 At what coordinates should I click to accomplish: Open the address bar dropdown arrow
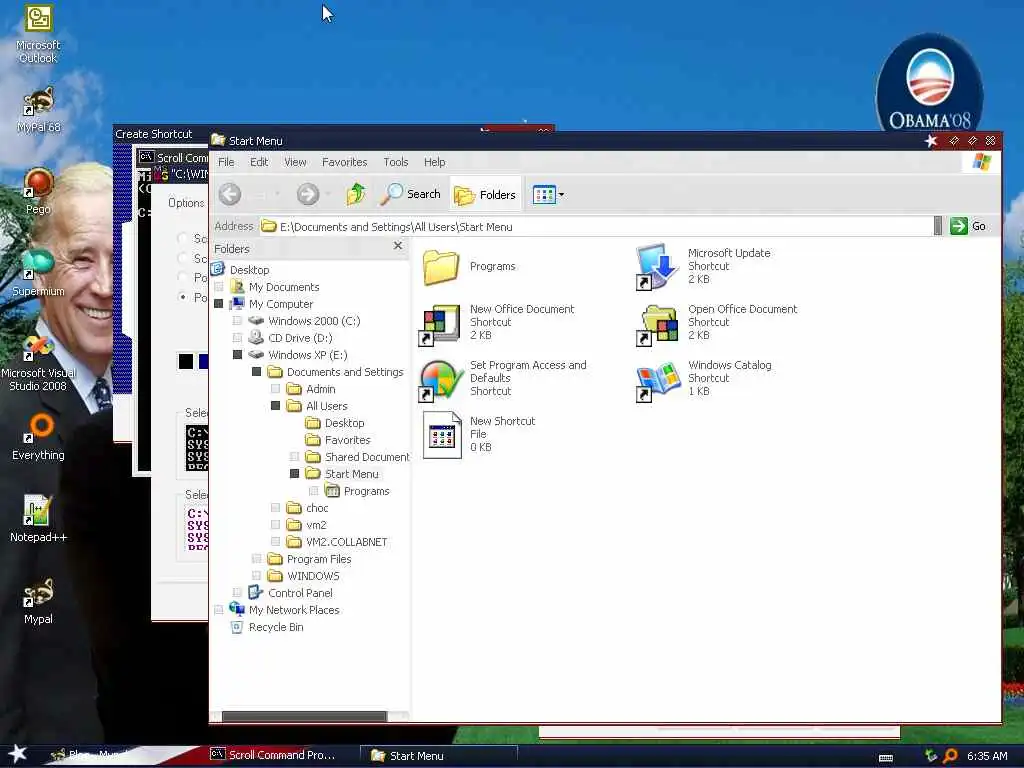938,226
